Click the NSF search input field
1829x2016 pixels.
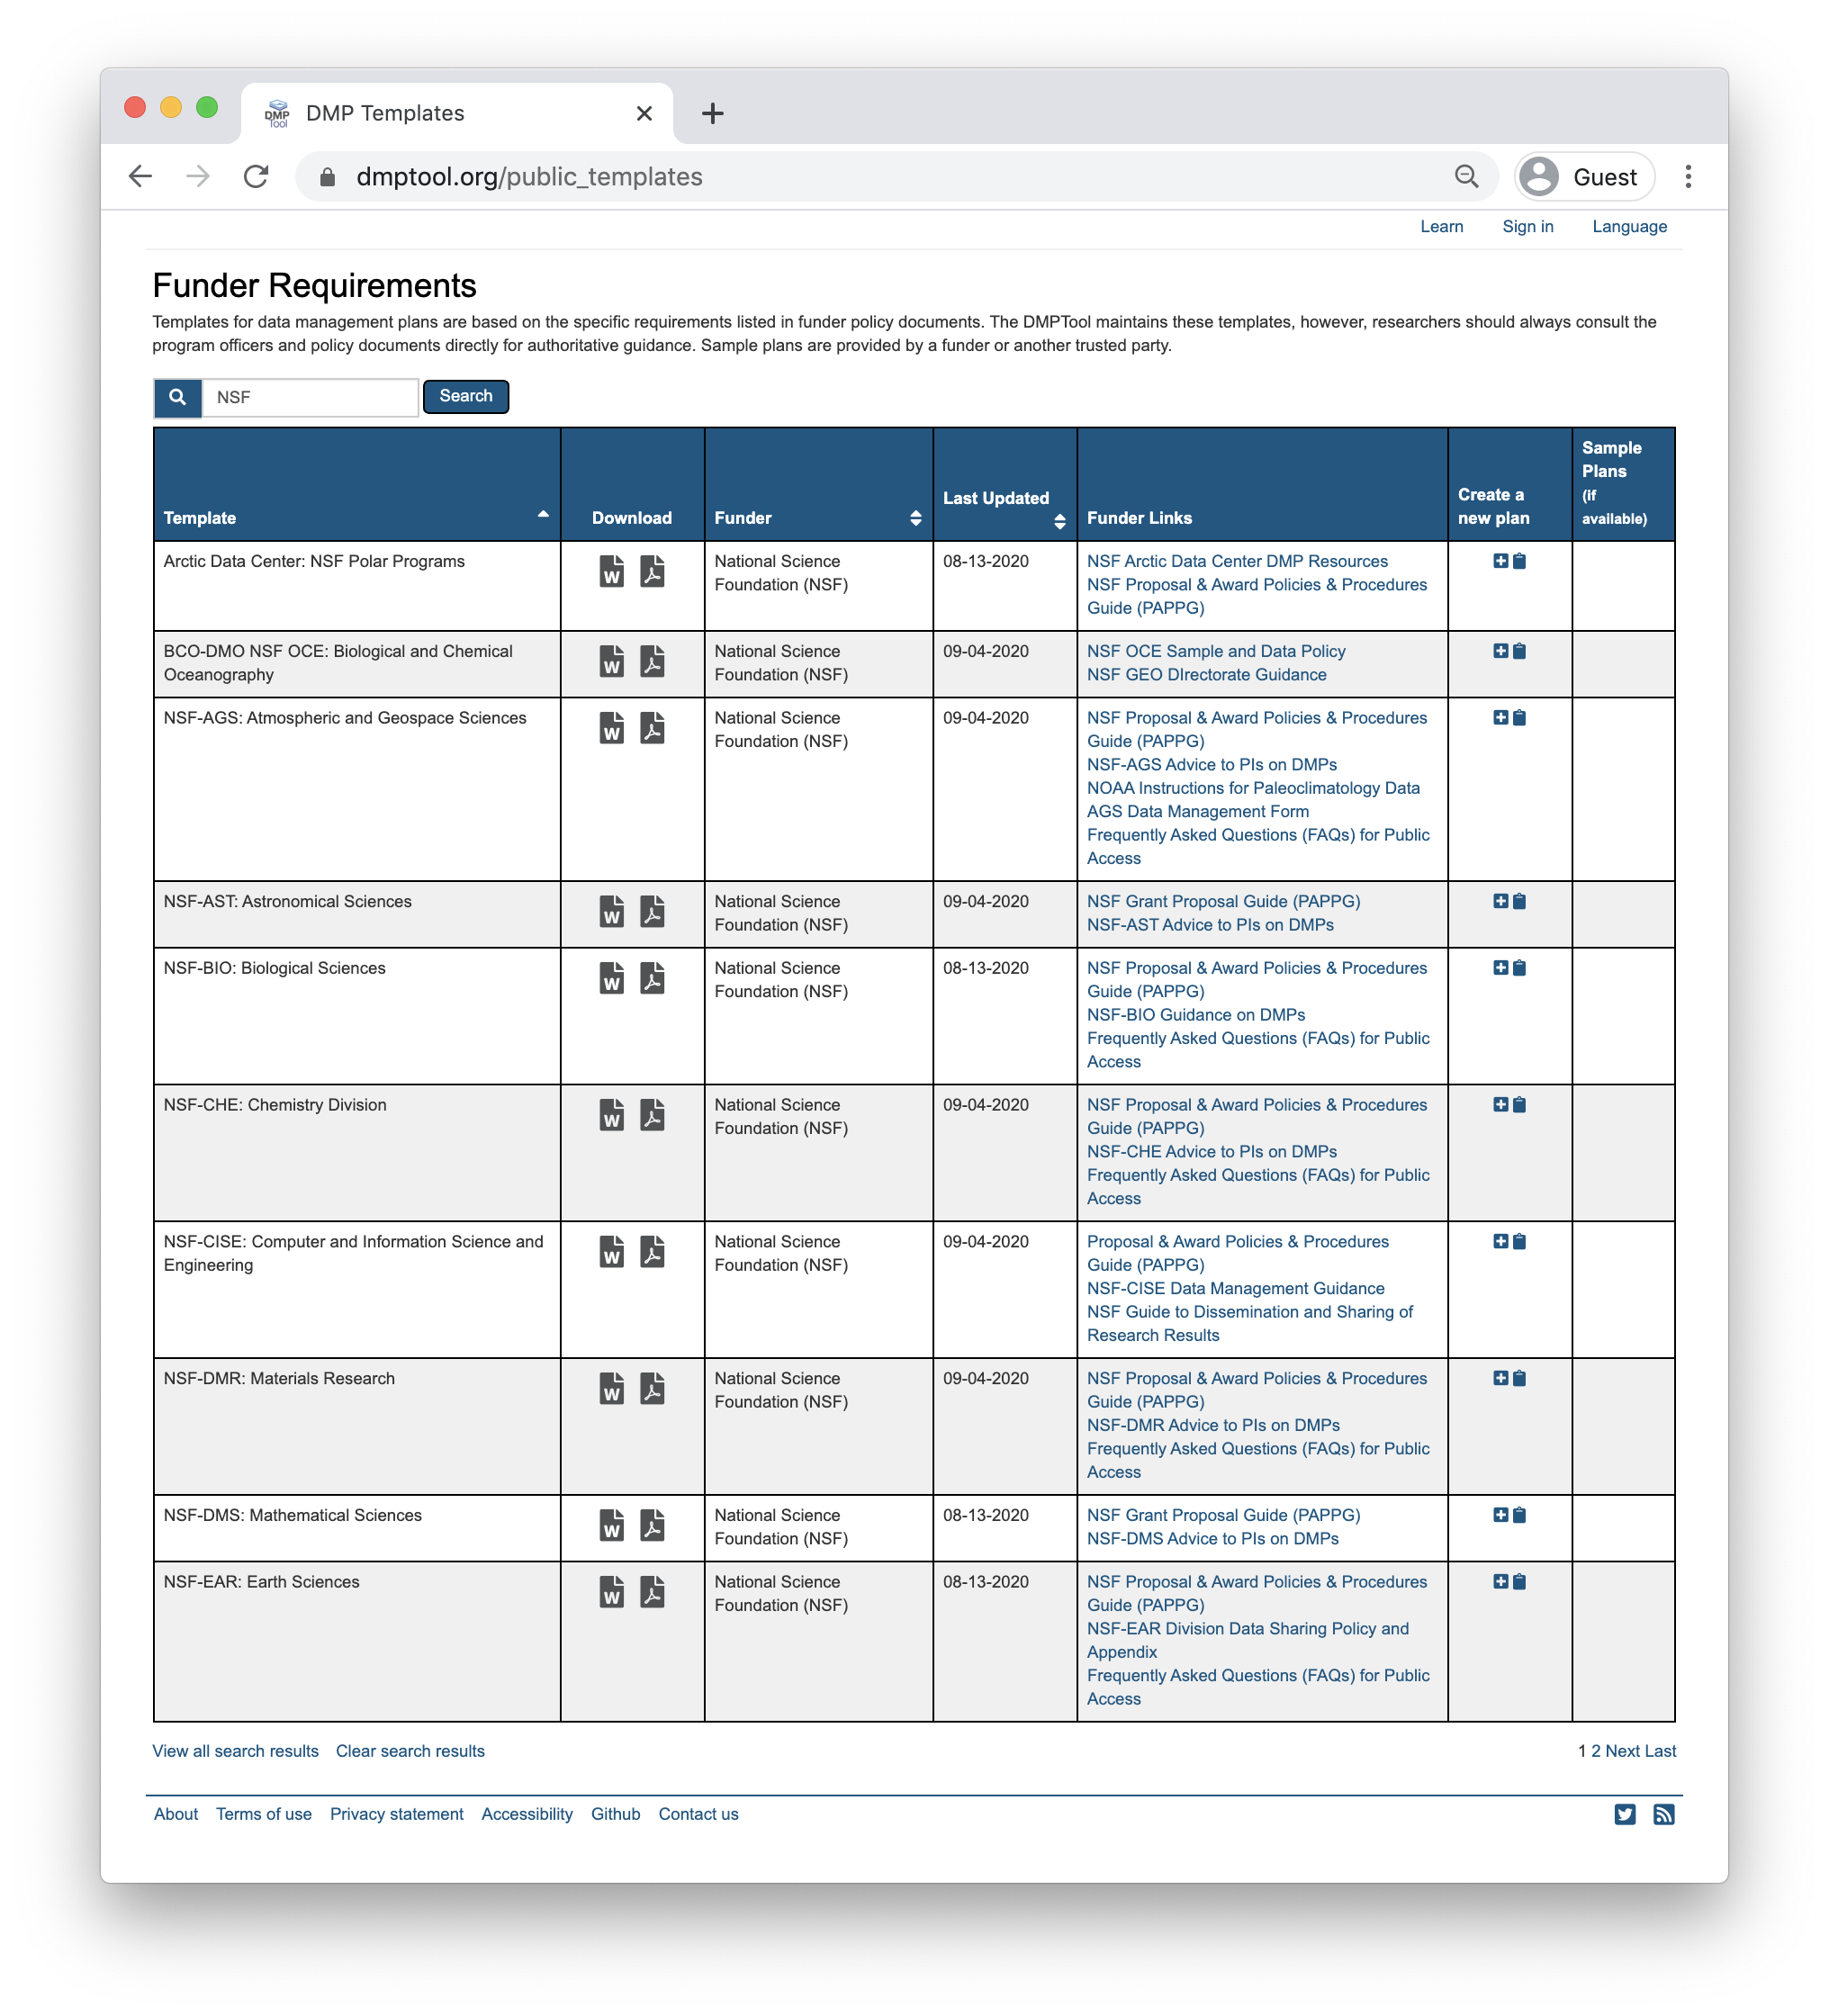coord(308,395)
